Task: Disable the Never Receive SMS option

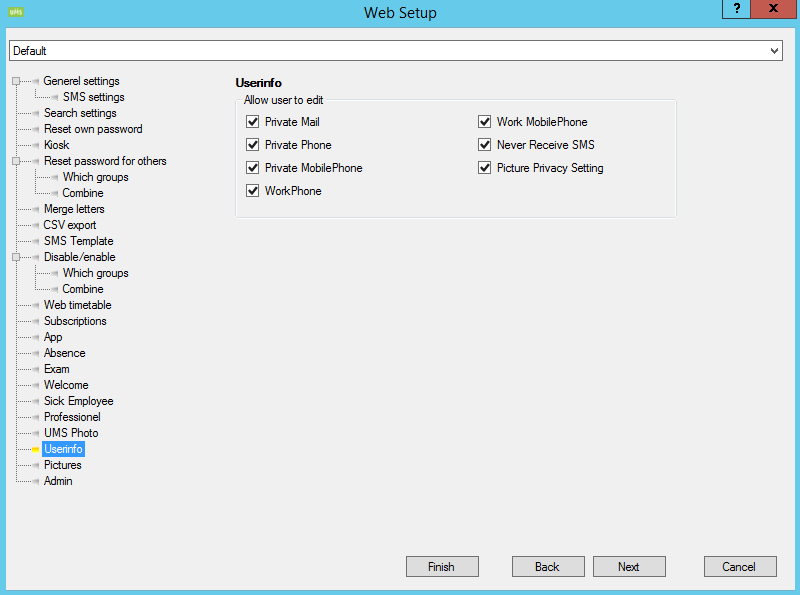Action: coord(485,145)
